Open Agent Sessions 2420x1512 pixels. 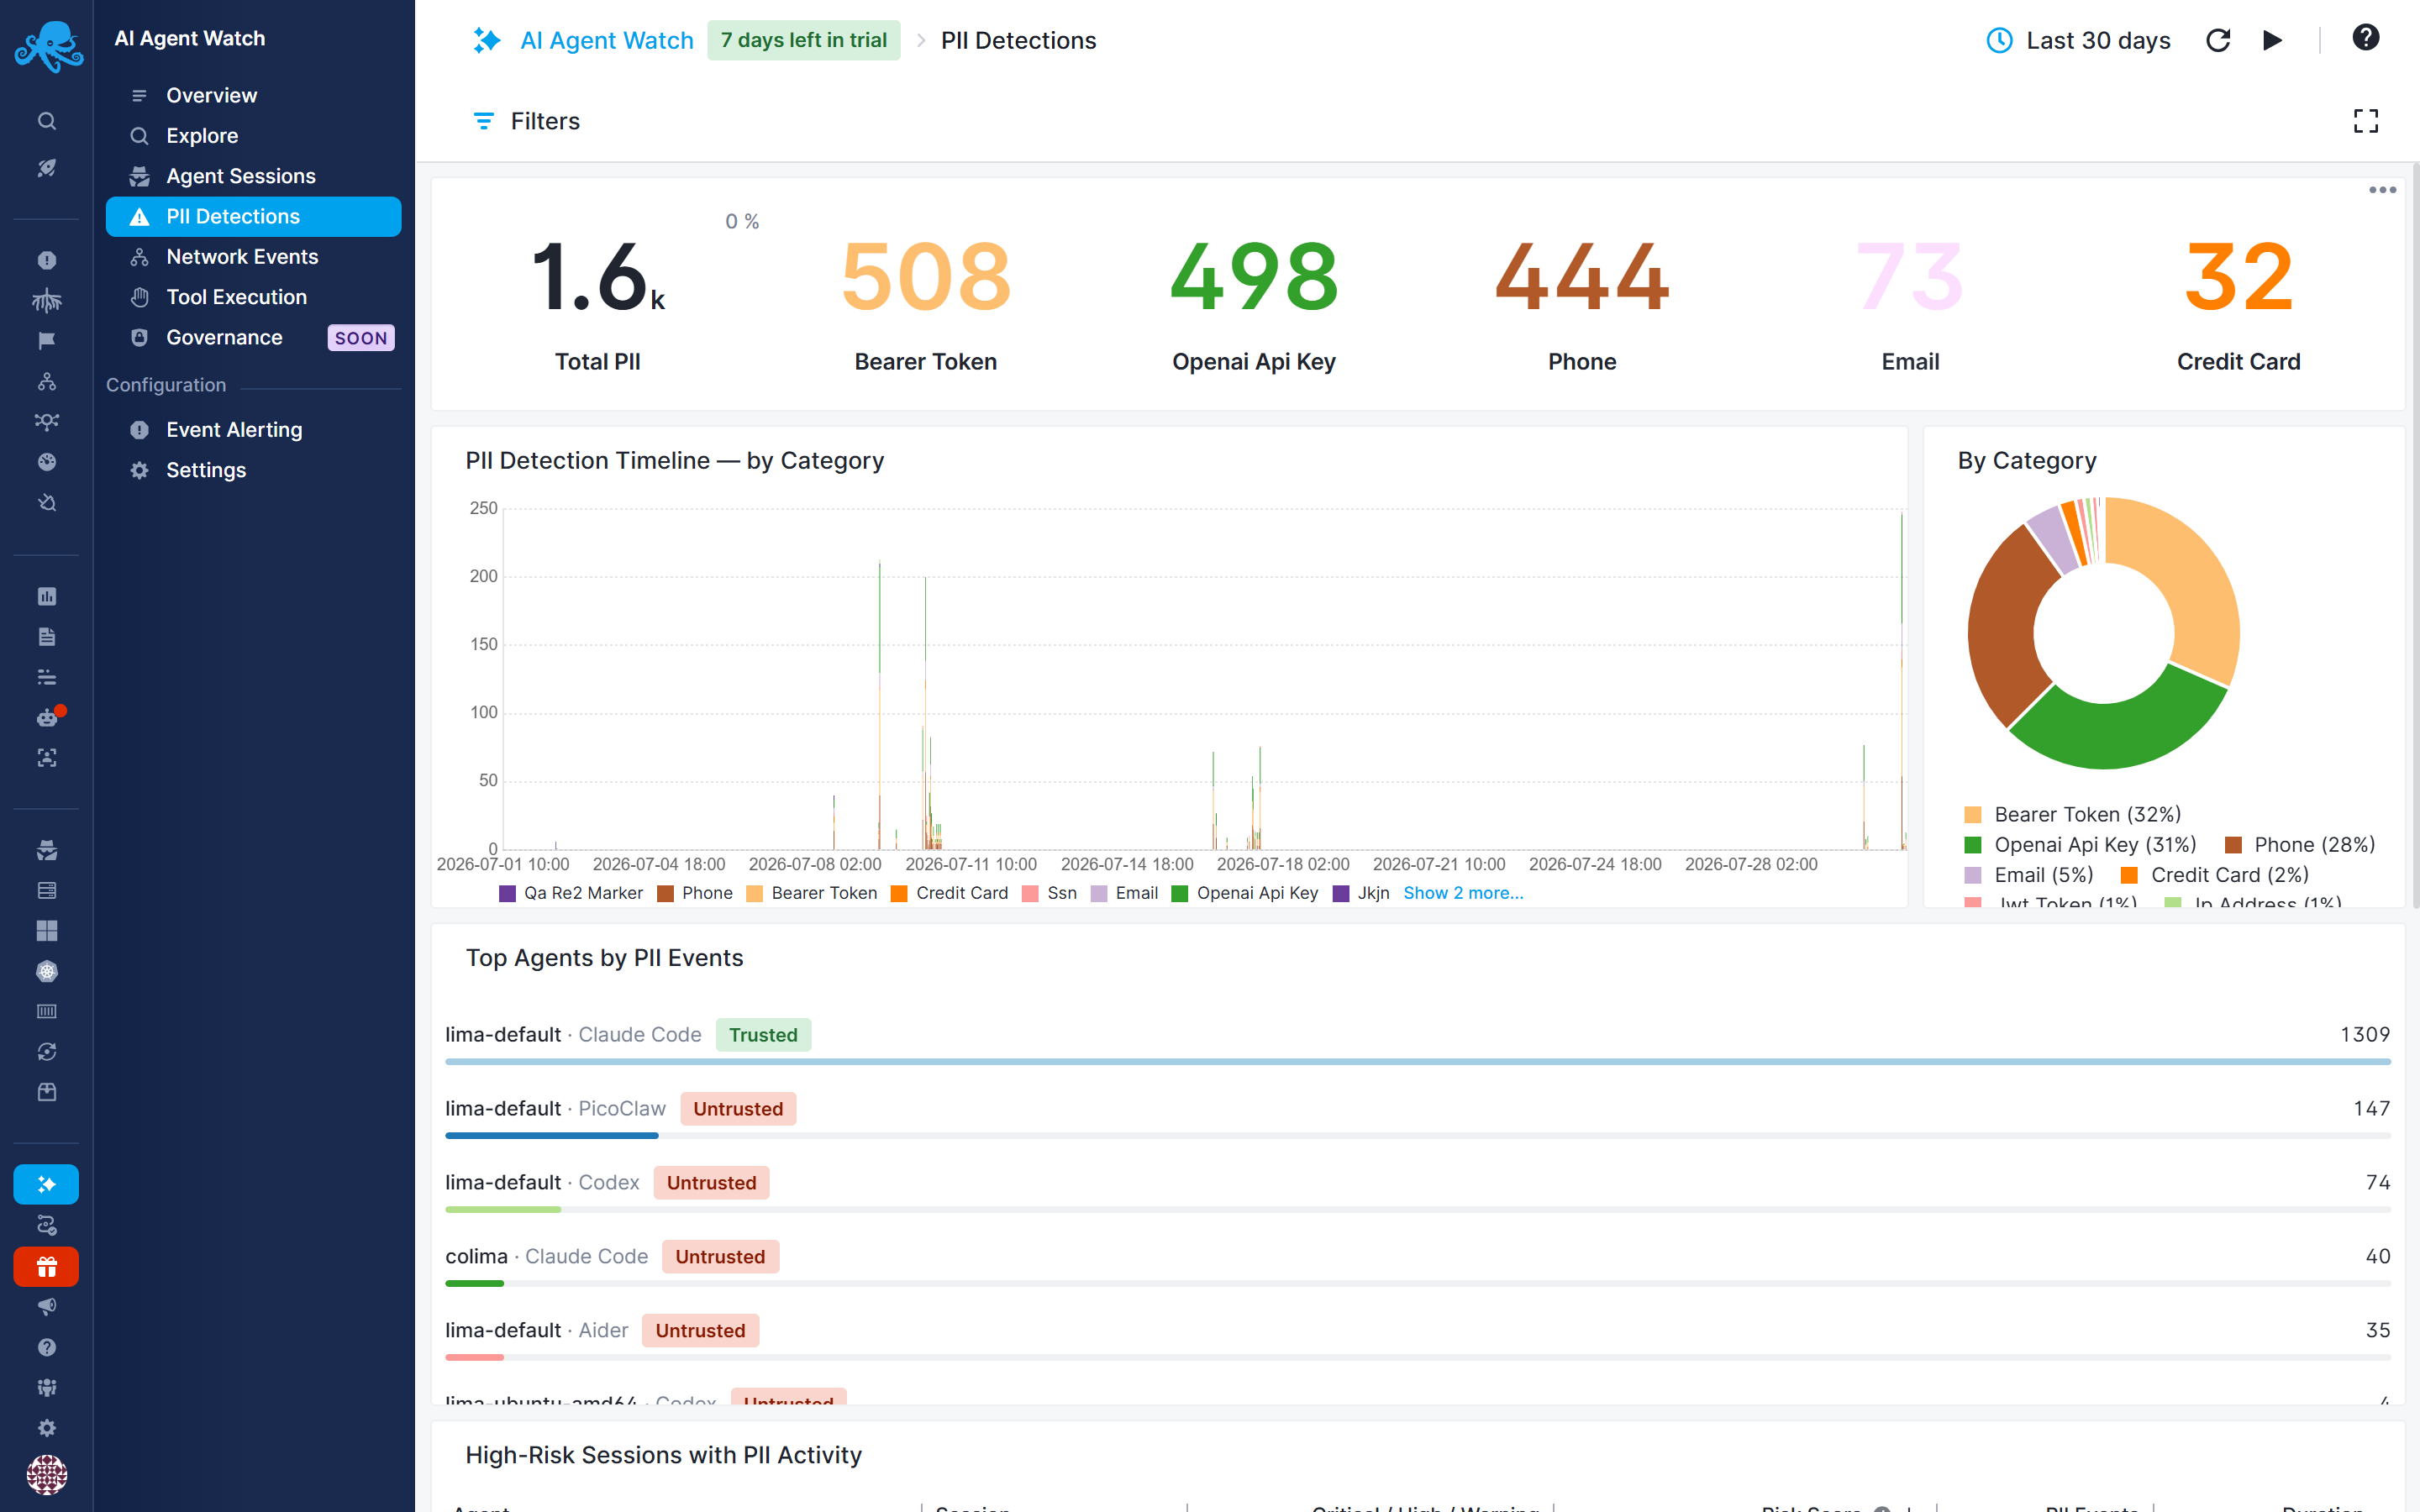pyautogui.click(x=253, y=176)
